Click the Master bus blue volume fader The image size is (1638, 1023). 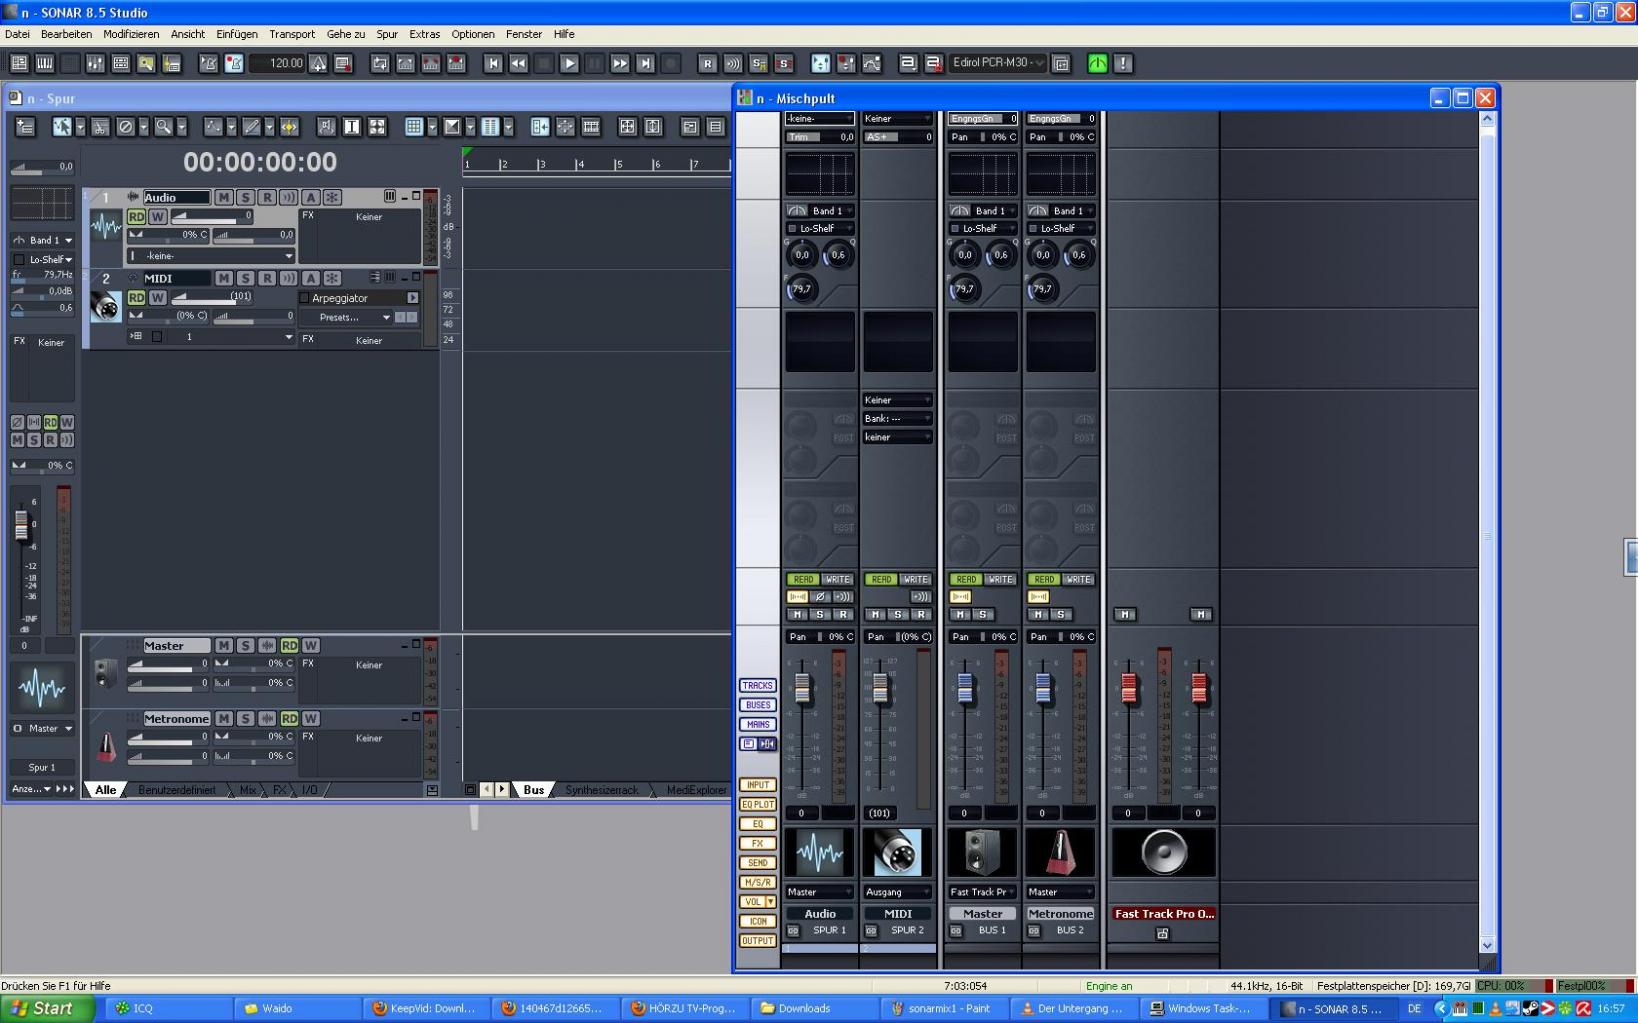(x=965, y=687)
